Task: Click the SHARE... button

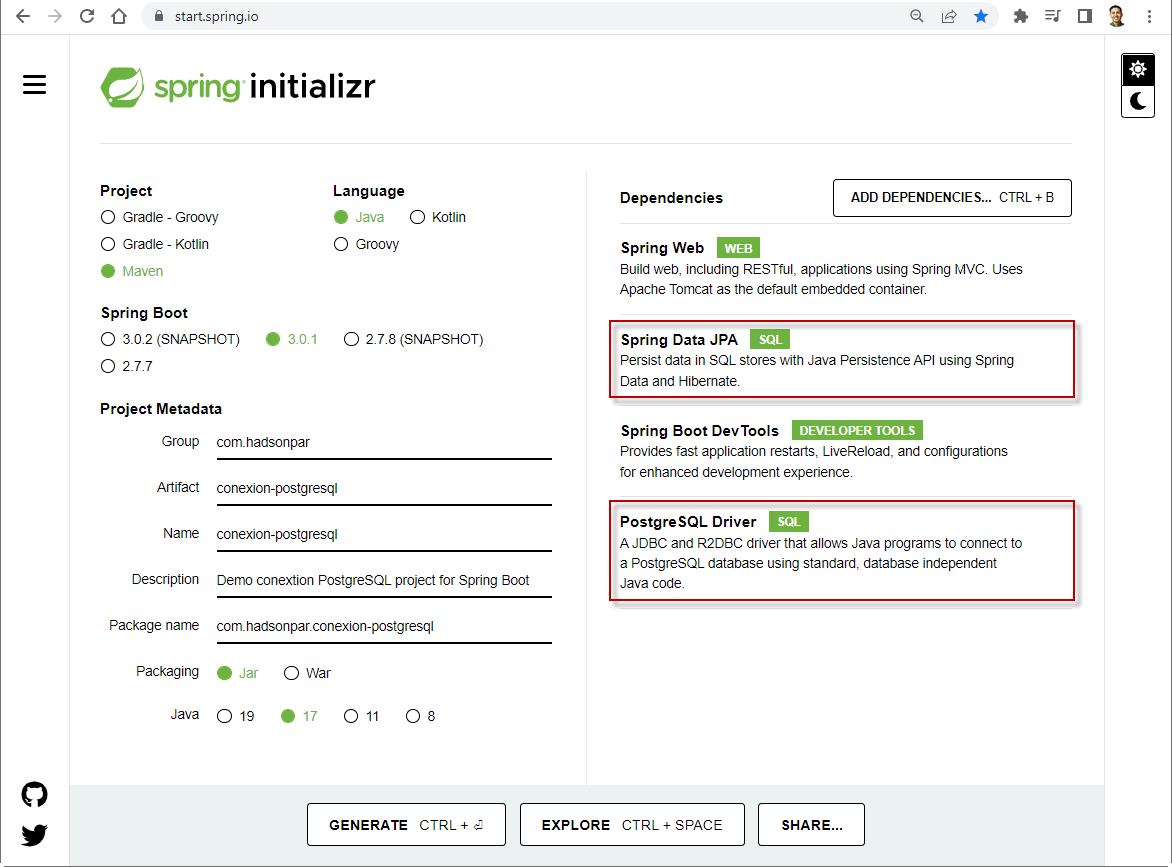Action: [812, 824]
